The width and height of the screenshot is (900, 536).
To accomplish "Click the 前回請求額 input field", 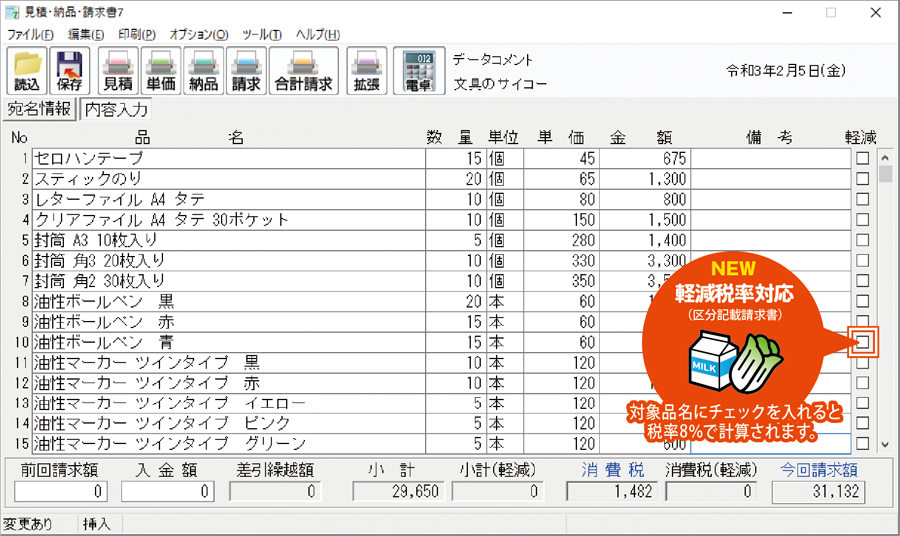I will pos(60,491).
